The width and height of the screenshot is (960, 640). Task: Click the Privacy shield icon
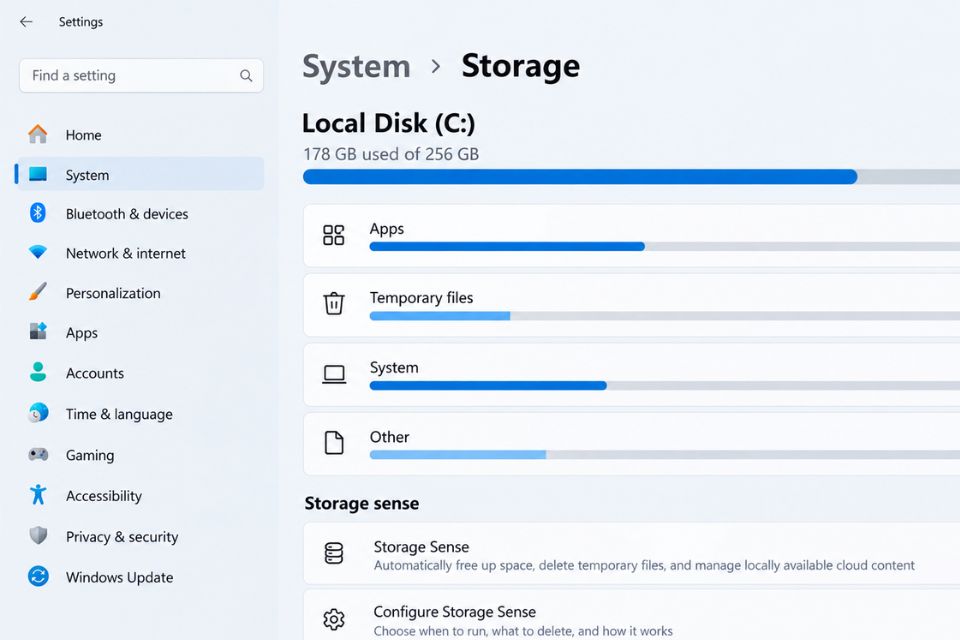pos(38,535)
